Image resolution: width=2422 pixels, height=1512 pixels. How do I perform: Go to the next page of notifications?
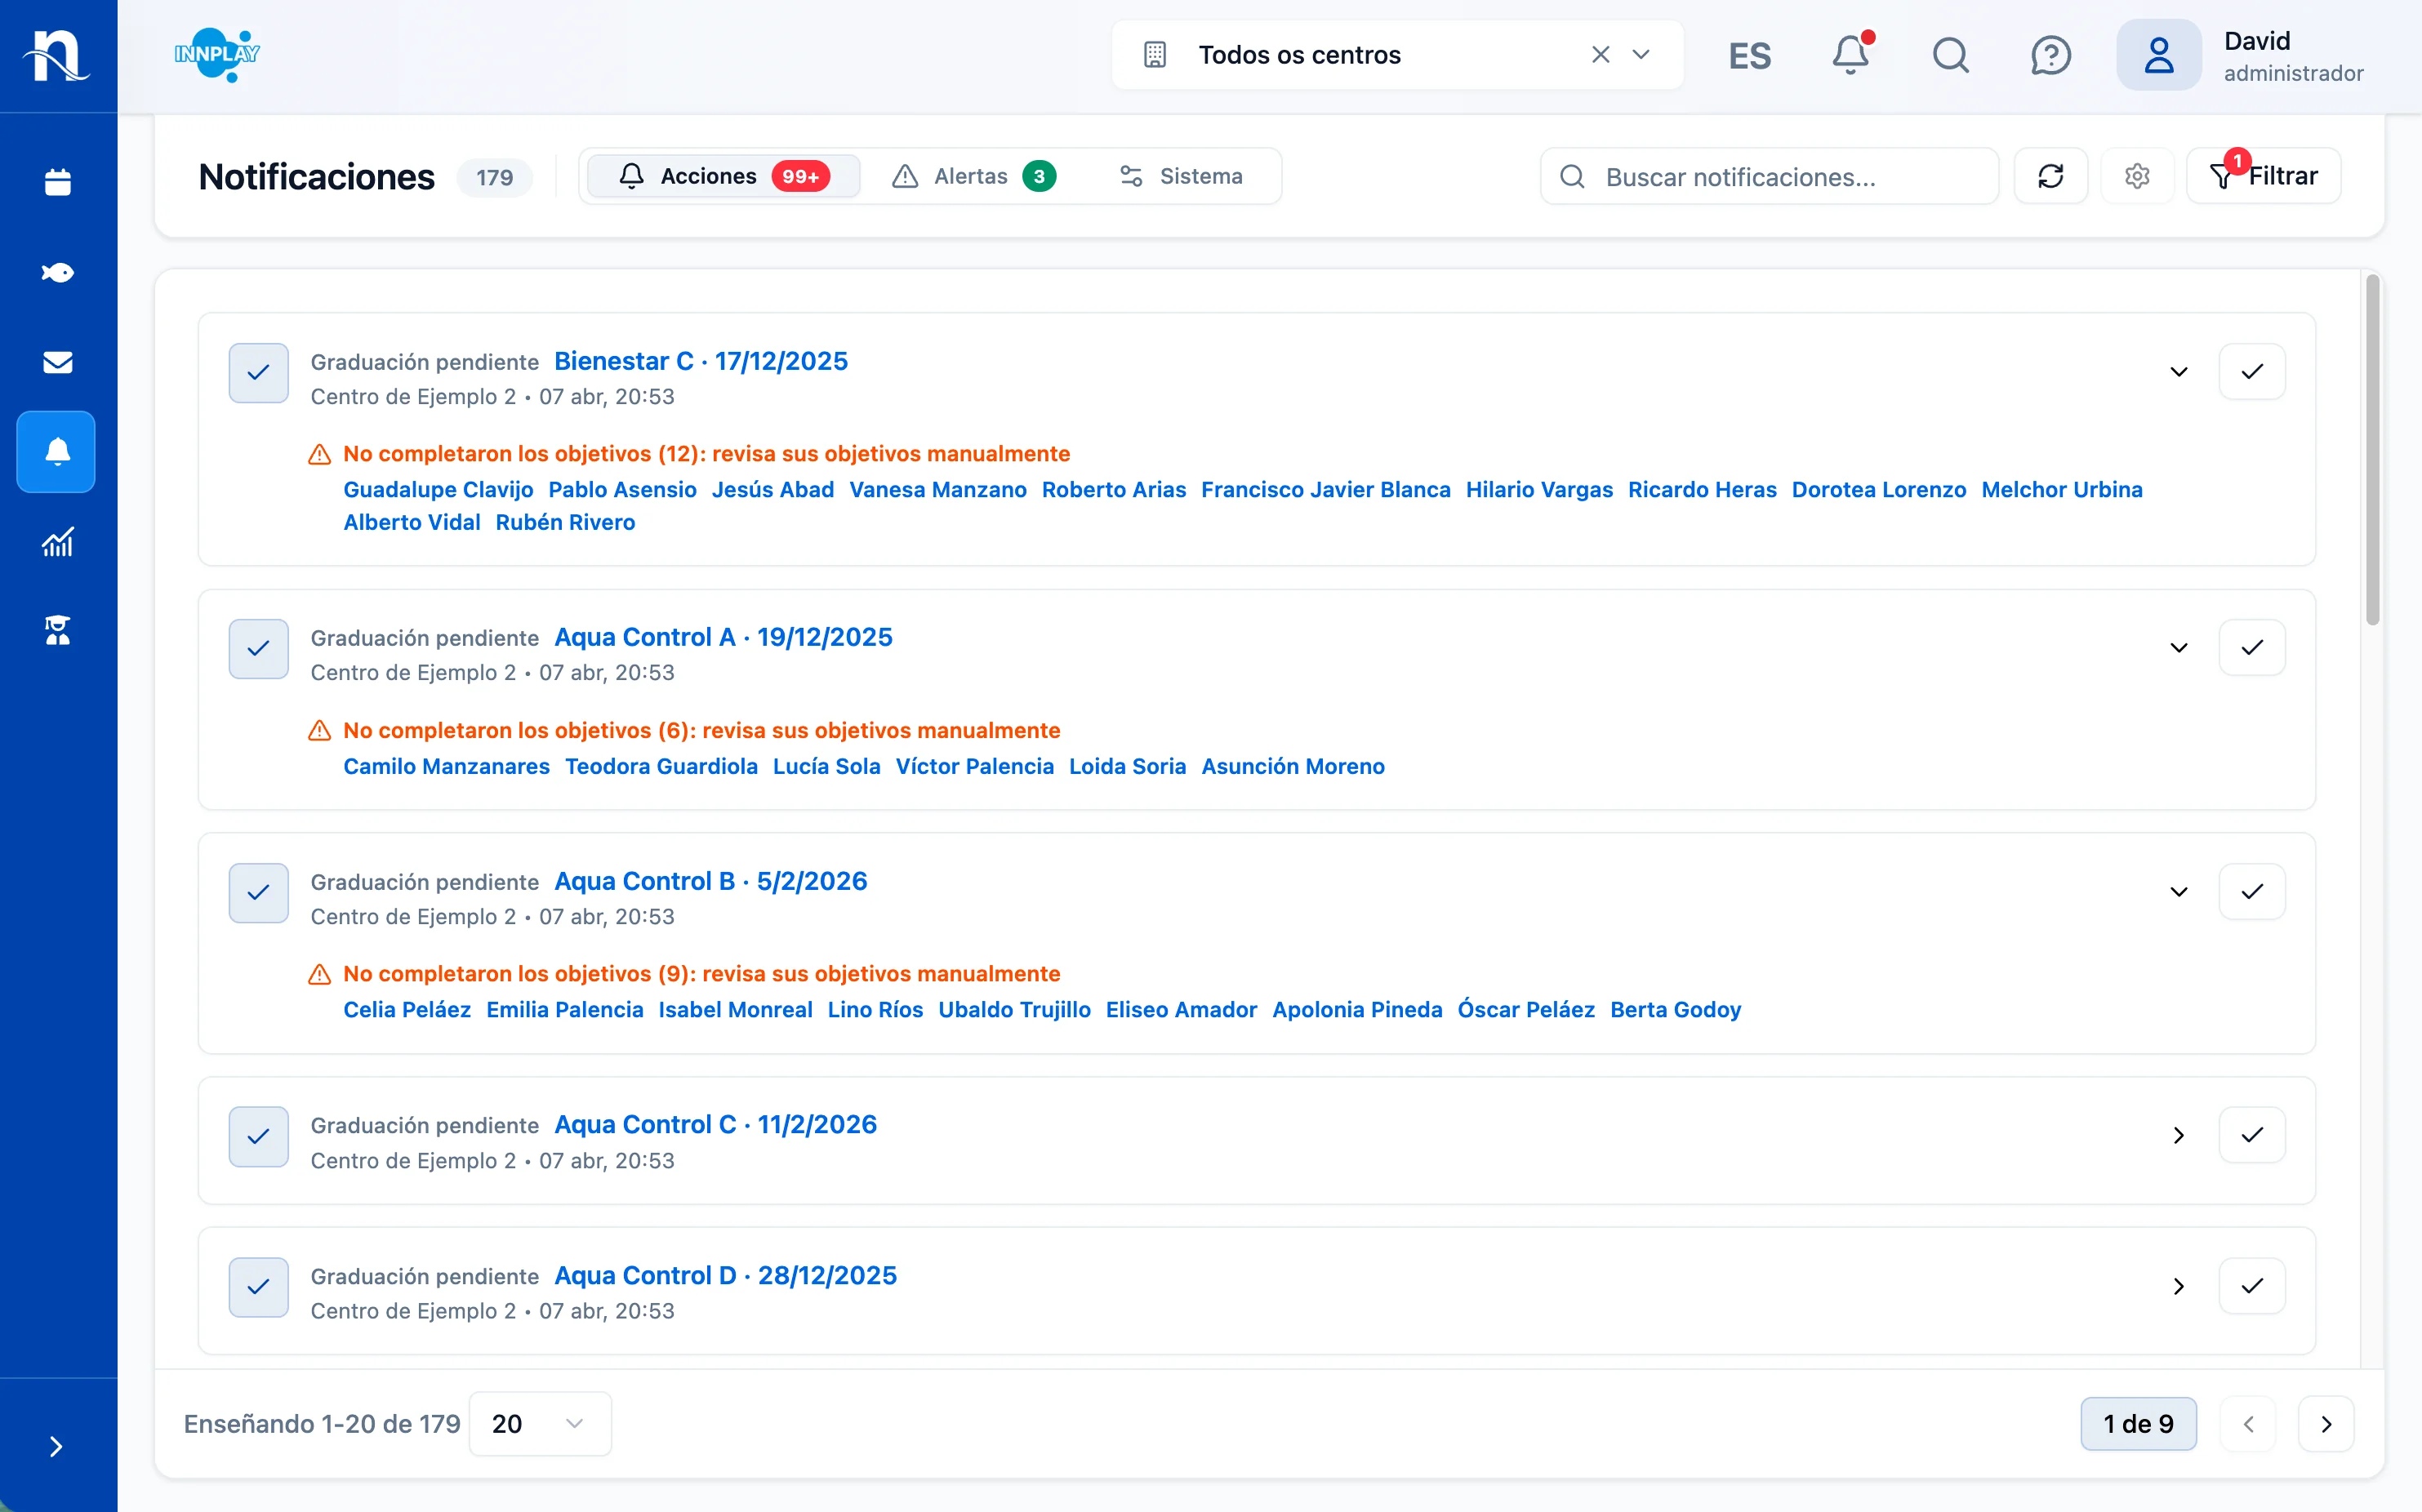(x=2327, y=1423)
